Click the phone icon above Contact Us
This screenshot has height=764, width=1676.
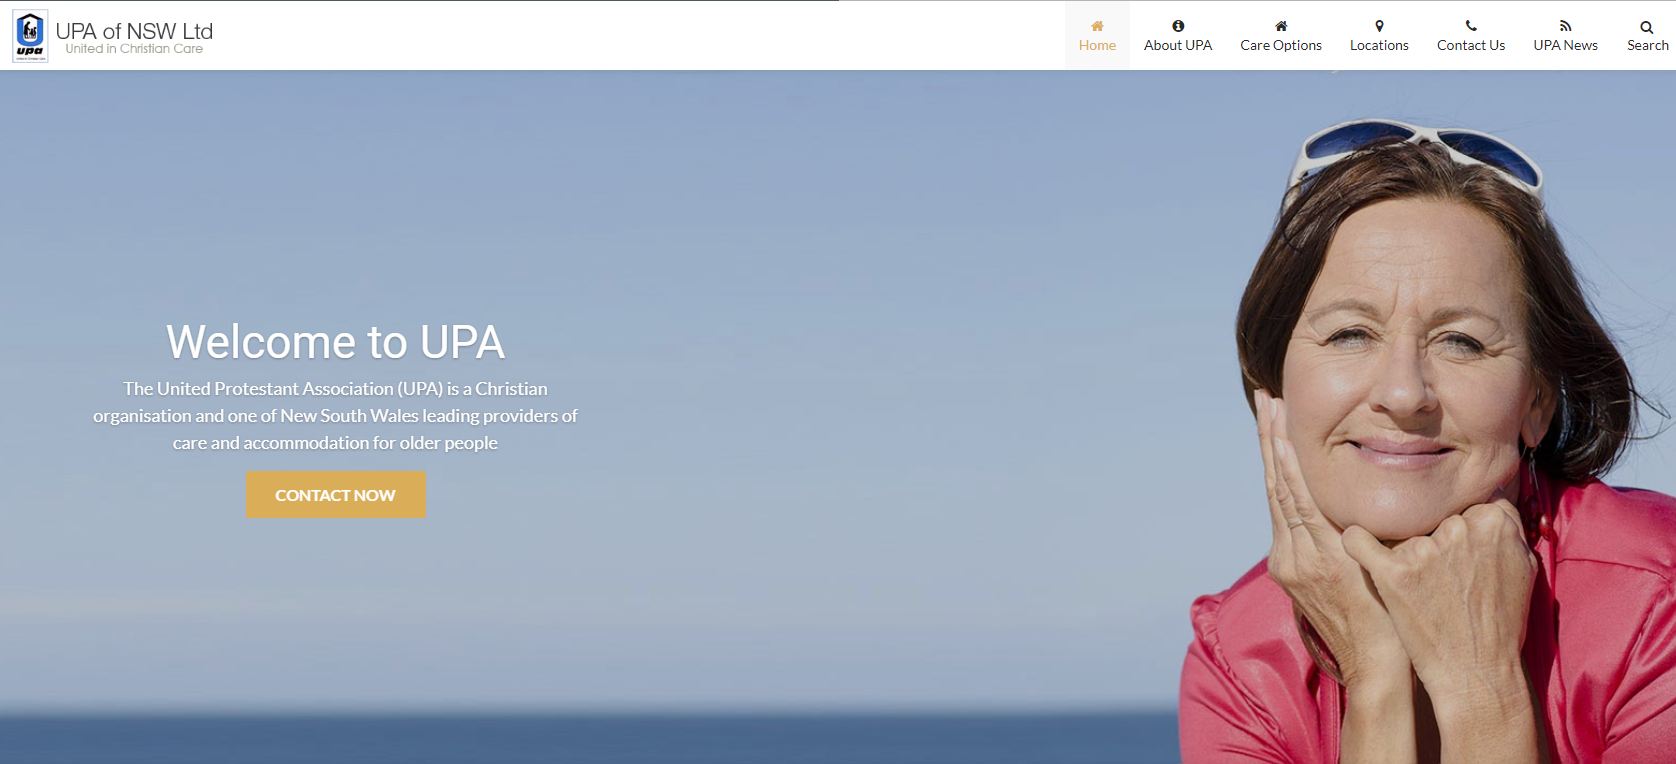pos(1471,26)
